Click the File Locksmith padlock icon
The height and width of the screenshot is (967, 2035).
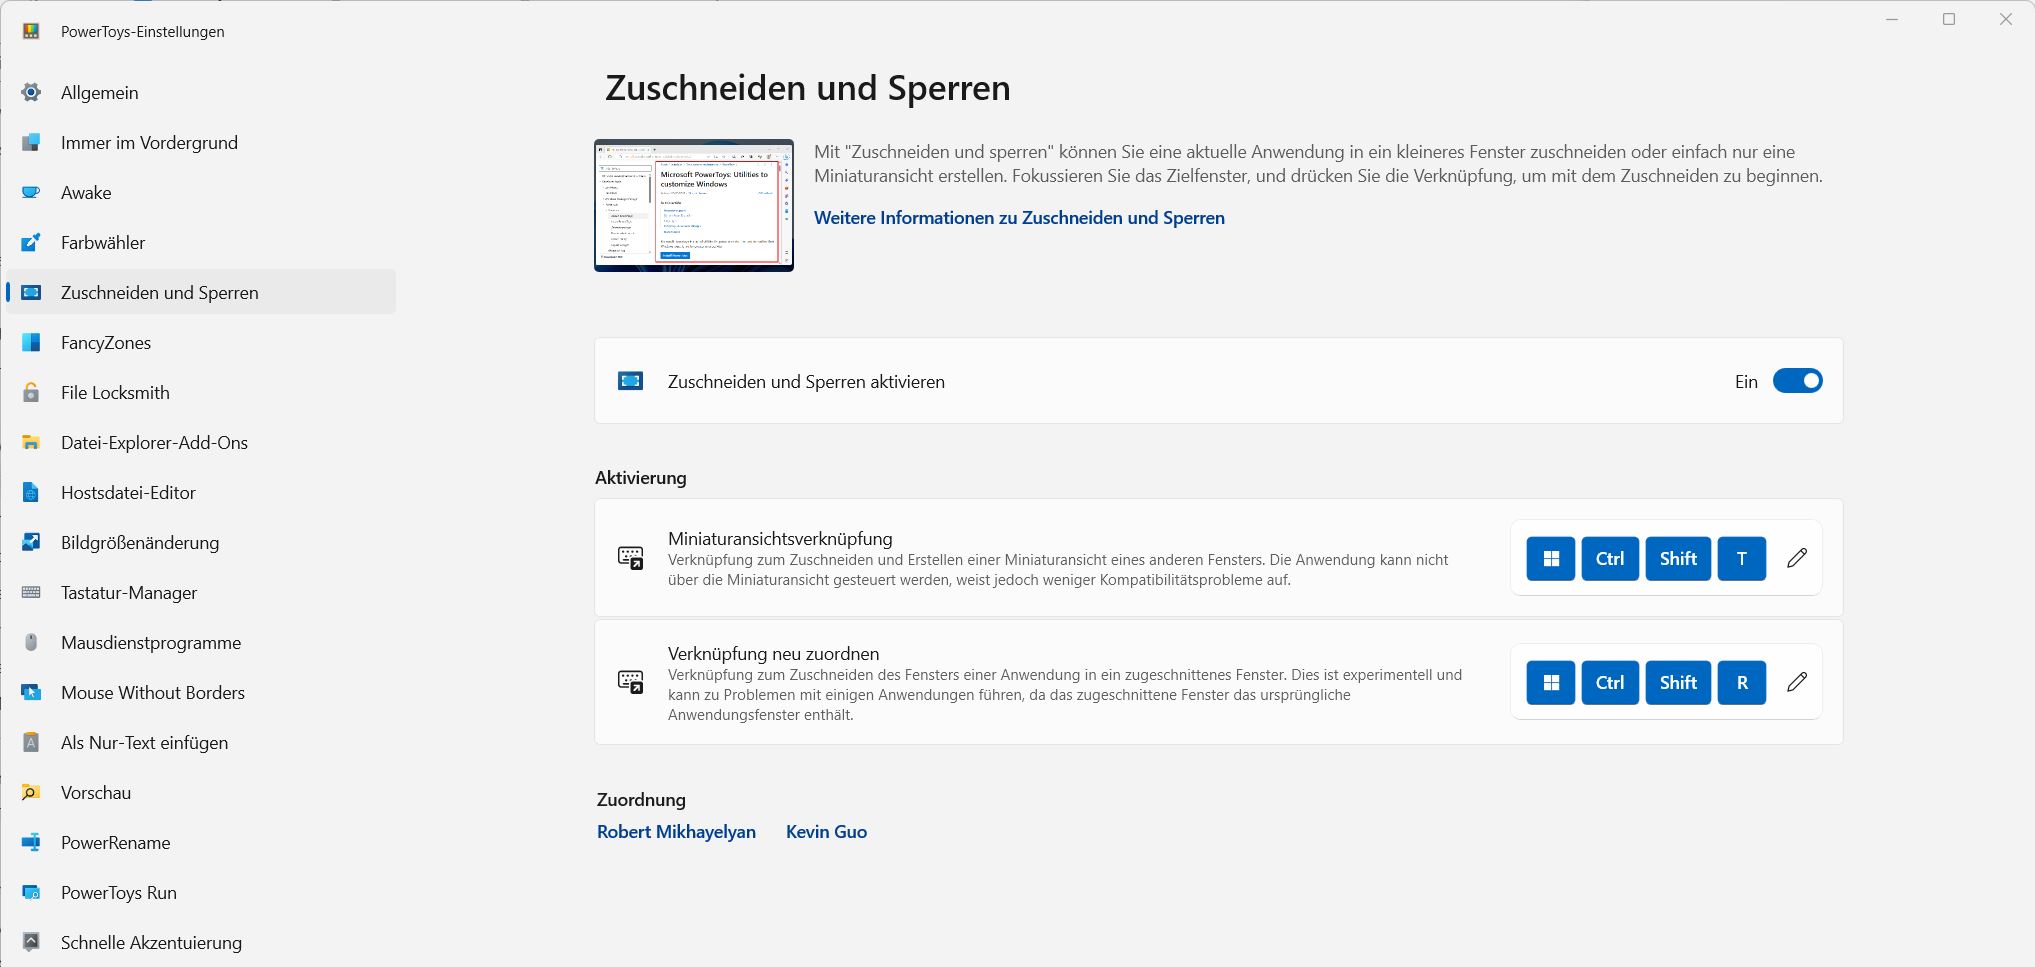(x=31, y=393)
